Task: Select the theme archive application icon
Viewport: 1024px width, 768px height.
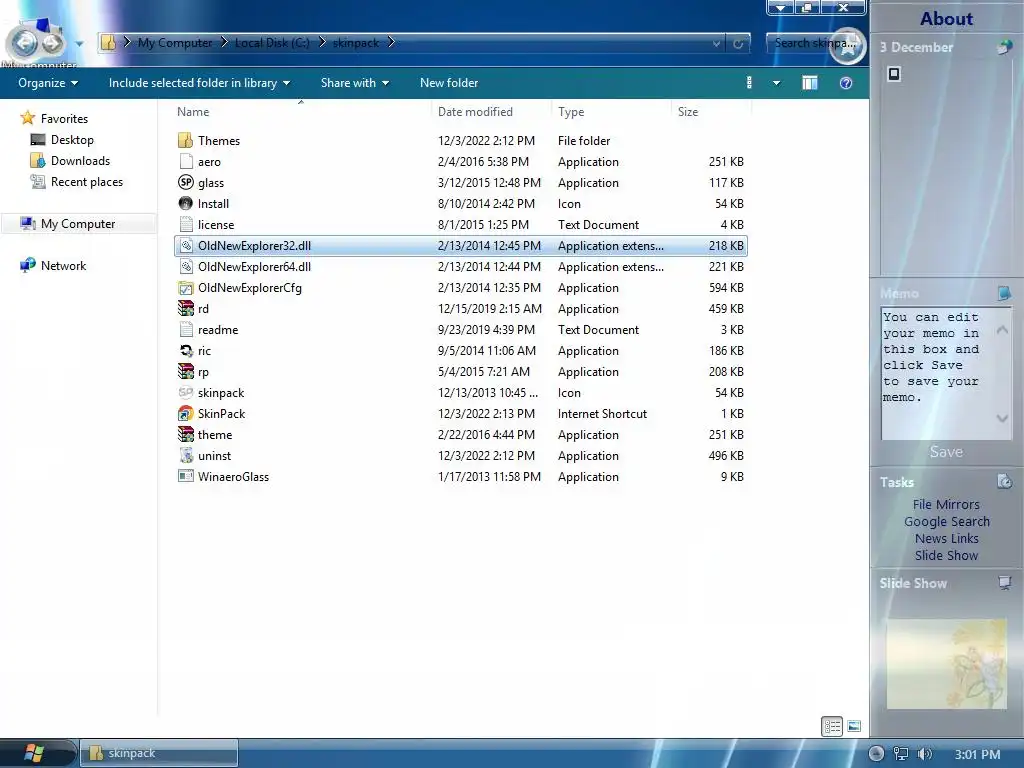Action: (185, 434)
